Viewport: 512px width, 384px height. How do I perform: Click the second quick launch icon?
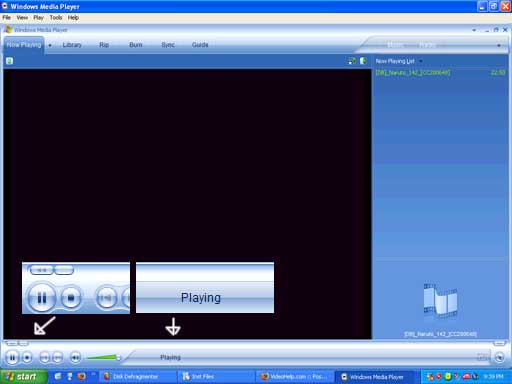(x=70, y=377)
